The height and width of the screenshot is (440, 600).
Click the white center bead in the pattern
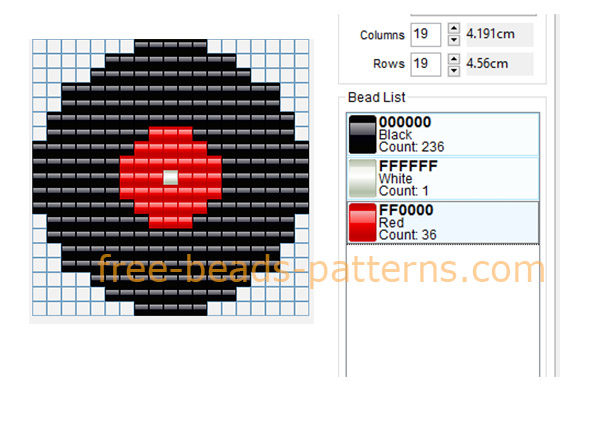171,178
